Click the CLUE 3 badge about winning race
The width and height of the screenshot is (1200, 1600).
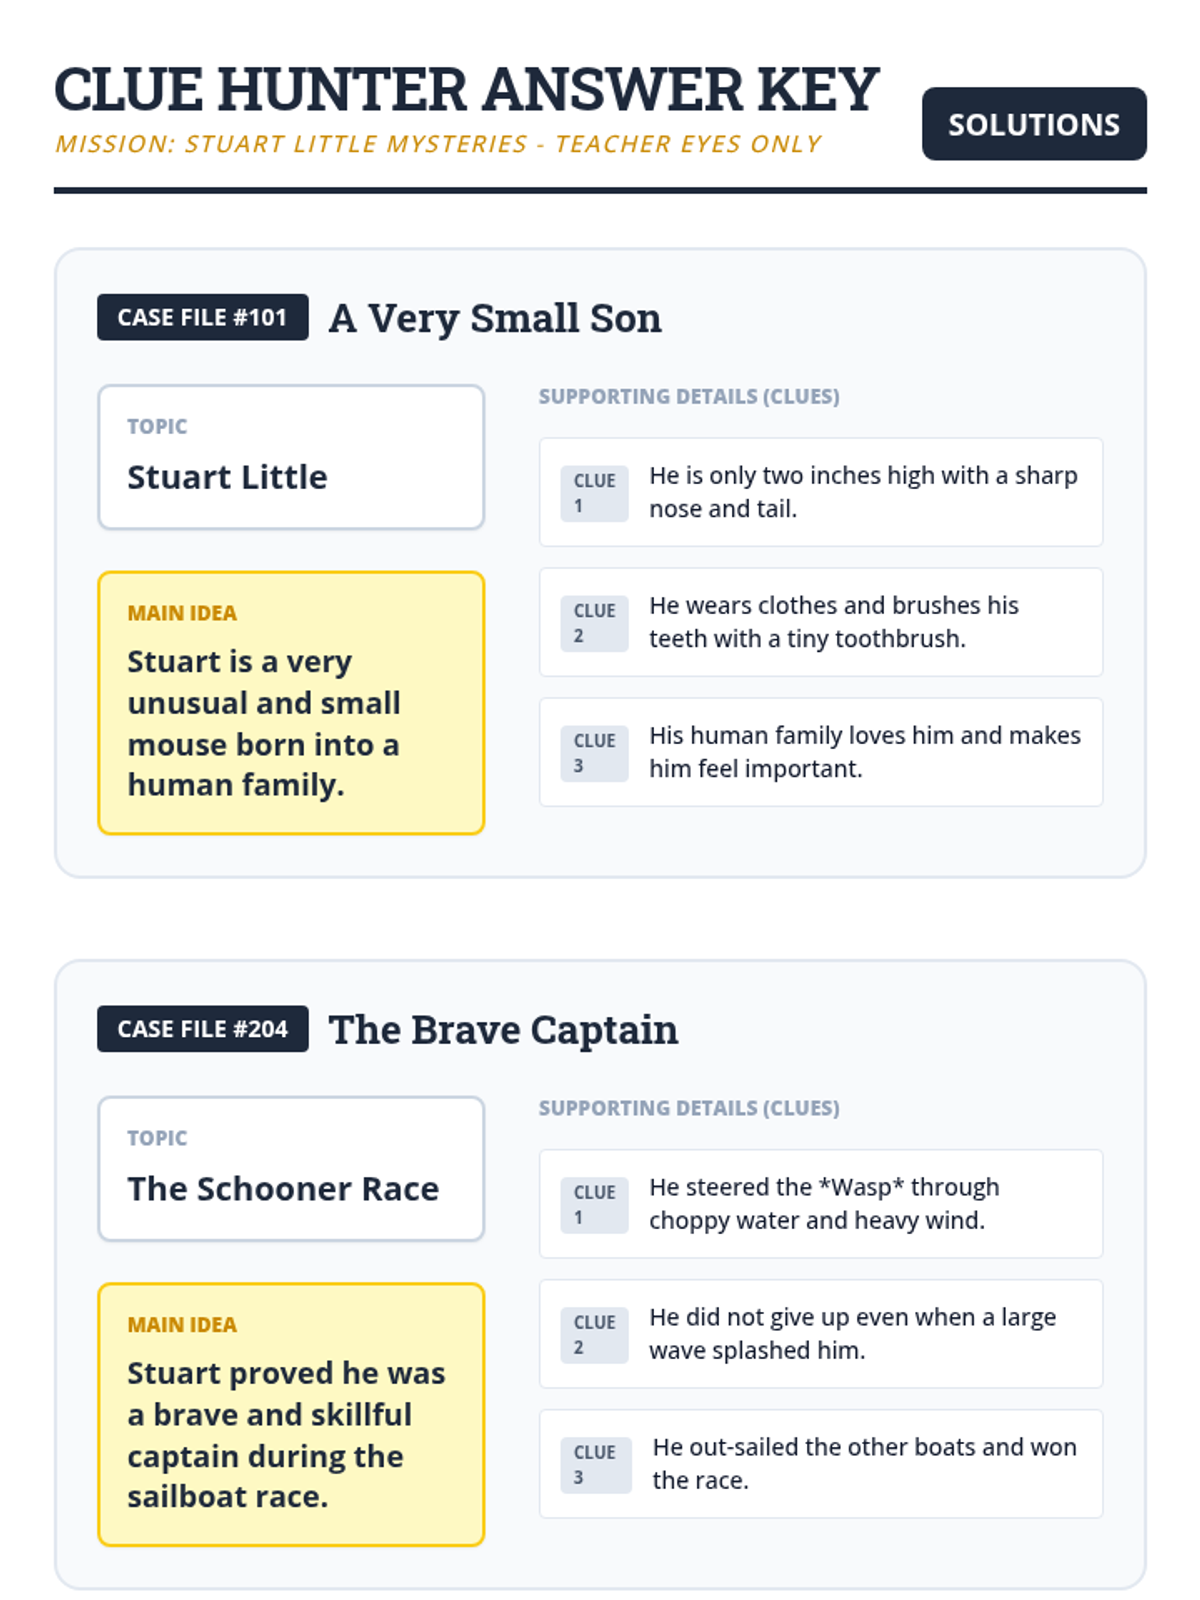pyautogui.click(x=596, y=1465)
